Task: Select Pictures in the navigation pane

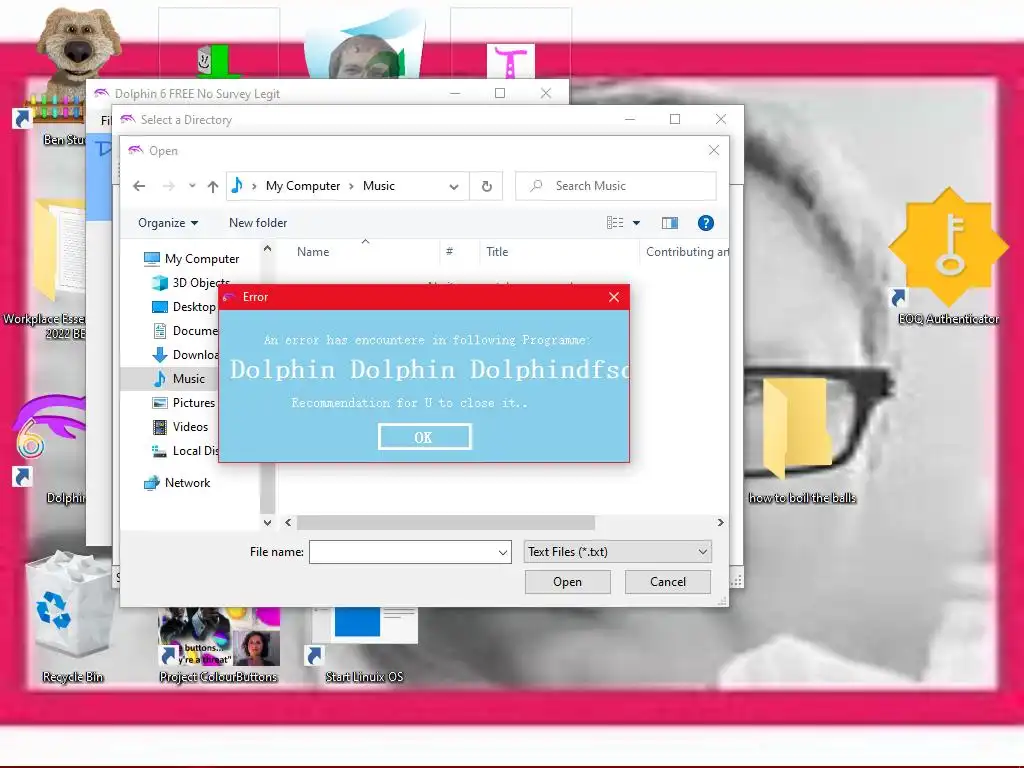Action: [x=184, y=403]
